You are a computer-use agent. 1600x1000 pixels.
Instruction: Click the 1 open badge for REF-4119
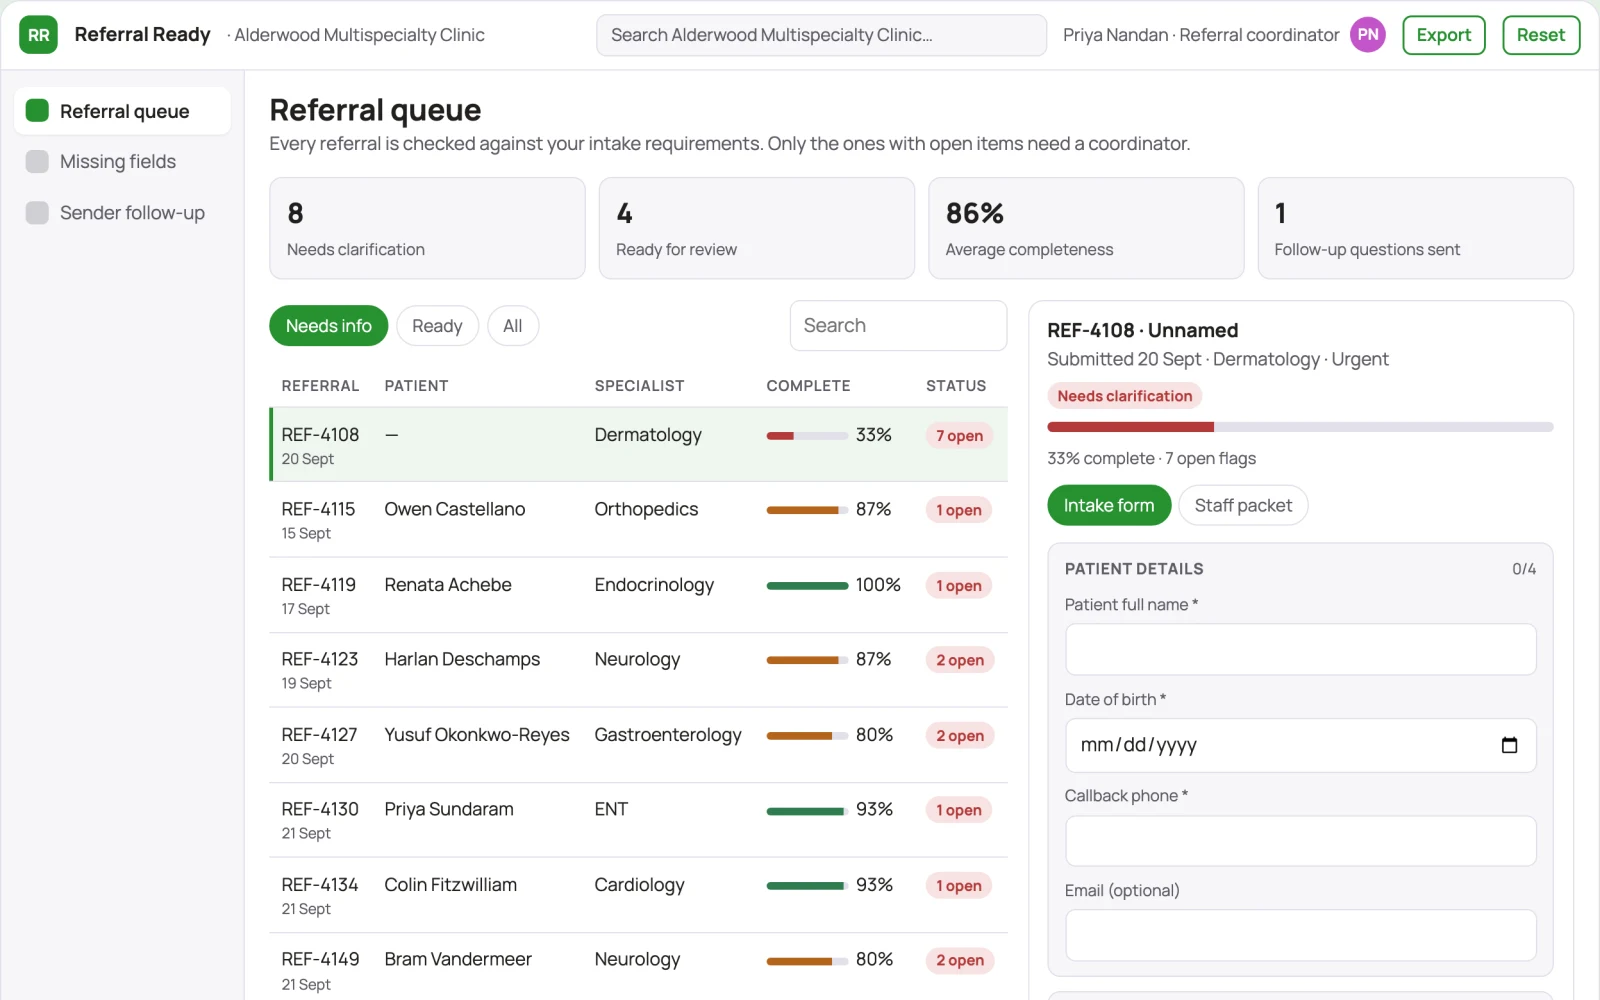[959, 586]
